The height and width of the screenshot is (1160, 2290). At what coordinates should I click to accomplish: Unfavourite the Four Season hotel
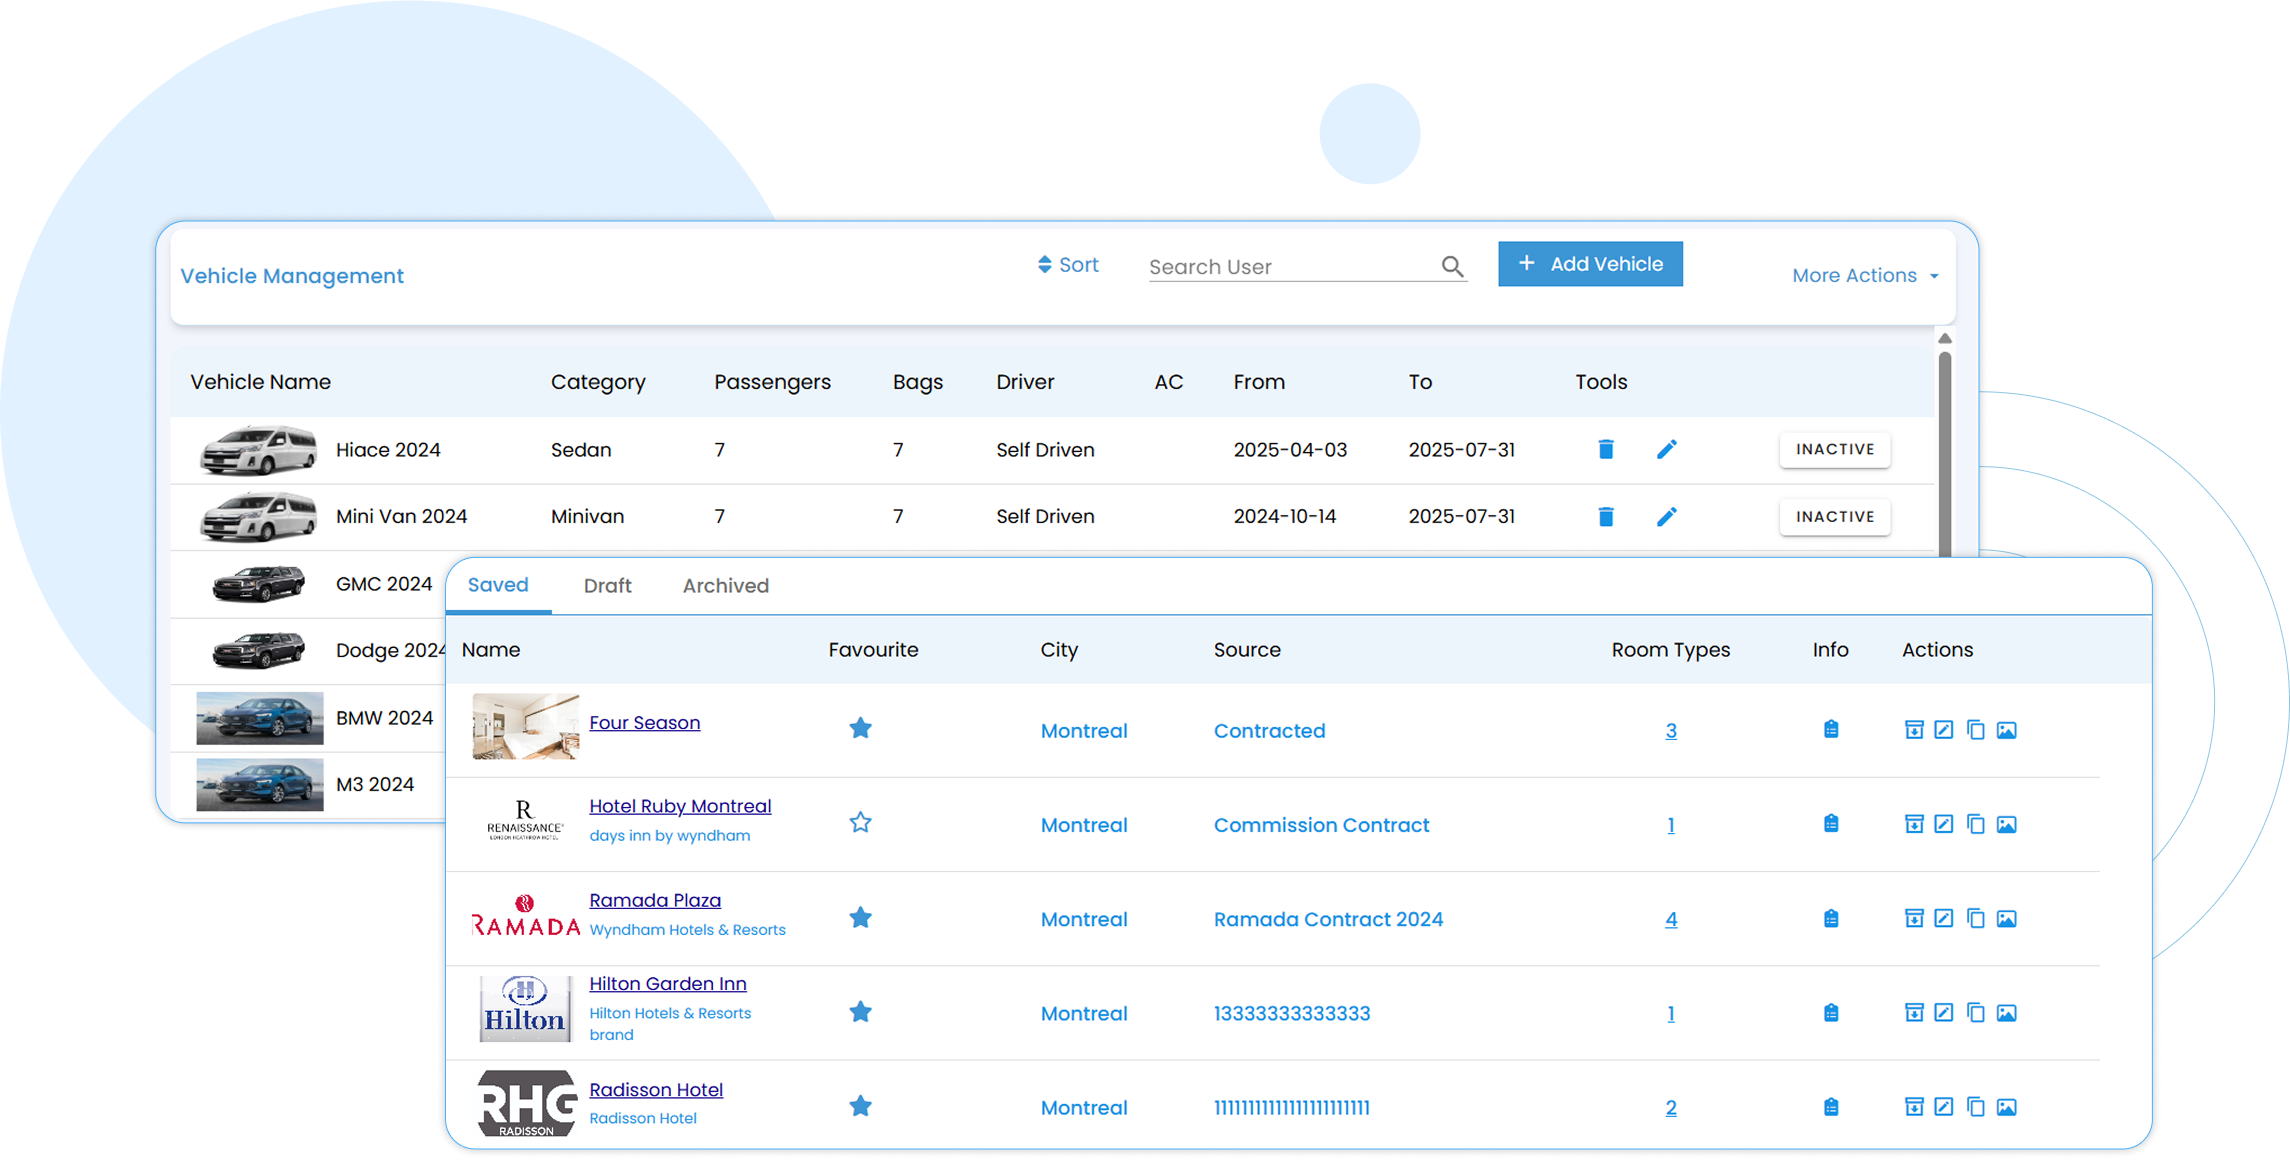pyautogui.click(x=860, y=728)
